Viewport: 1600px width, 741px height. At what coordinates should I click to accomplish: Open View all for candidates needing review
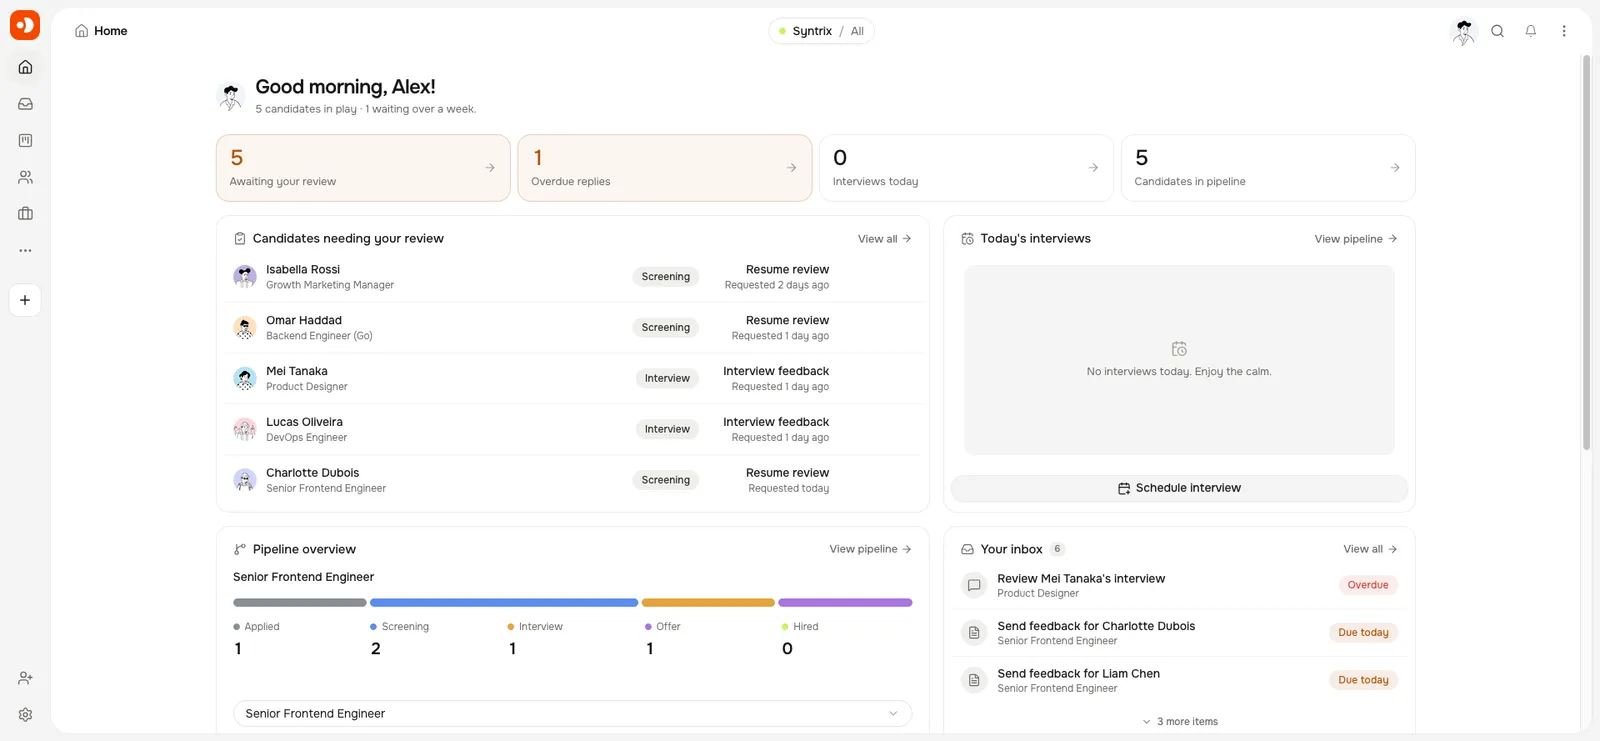pos(884,239)
